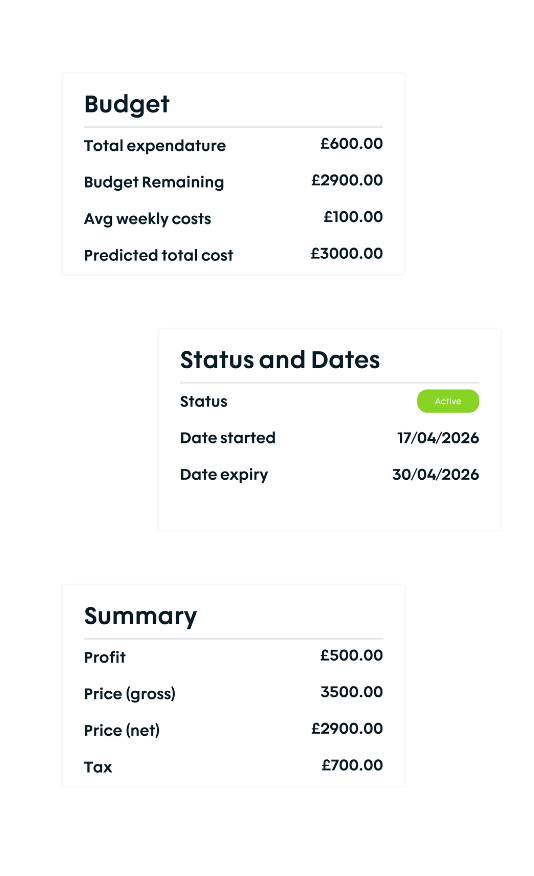Click the Date started label
This screenshot has width=534, height=876.
[227, 438]
